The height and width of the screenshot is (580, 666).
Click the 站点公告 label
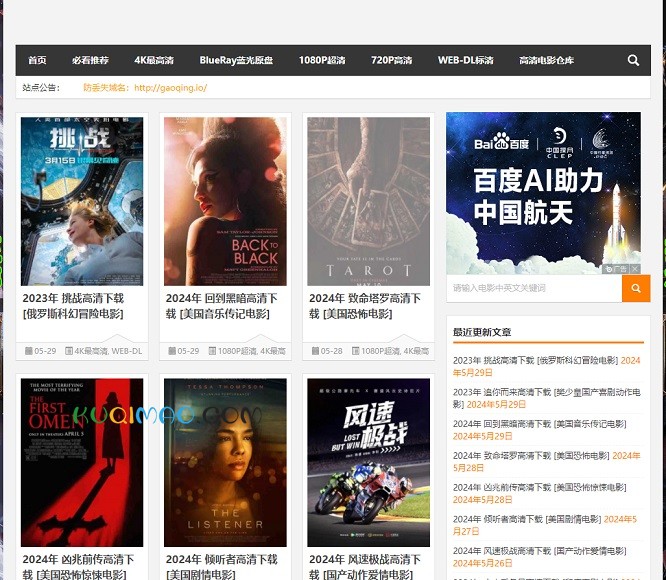tap(41, 88)
